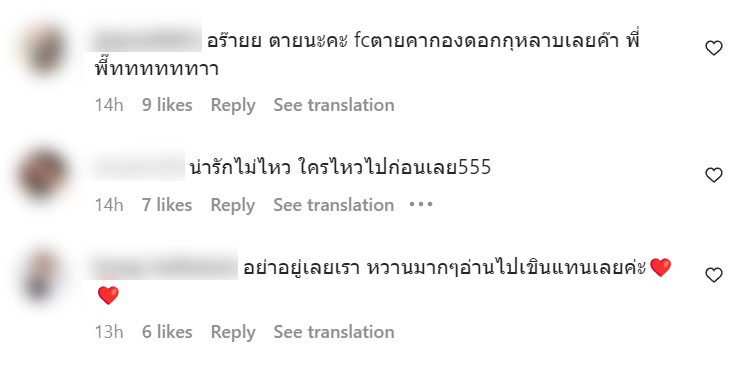Viewport: 739px width, 365px height.
Task: Open the three-dot options on second comment
Action: tap(420, 205)
